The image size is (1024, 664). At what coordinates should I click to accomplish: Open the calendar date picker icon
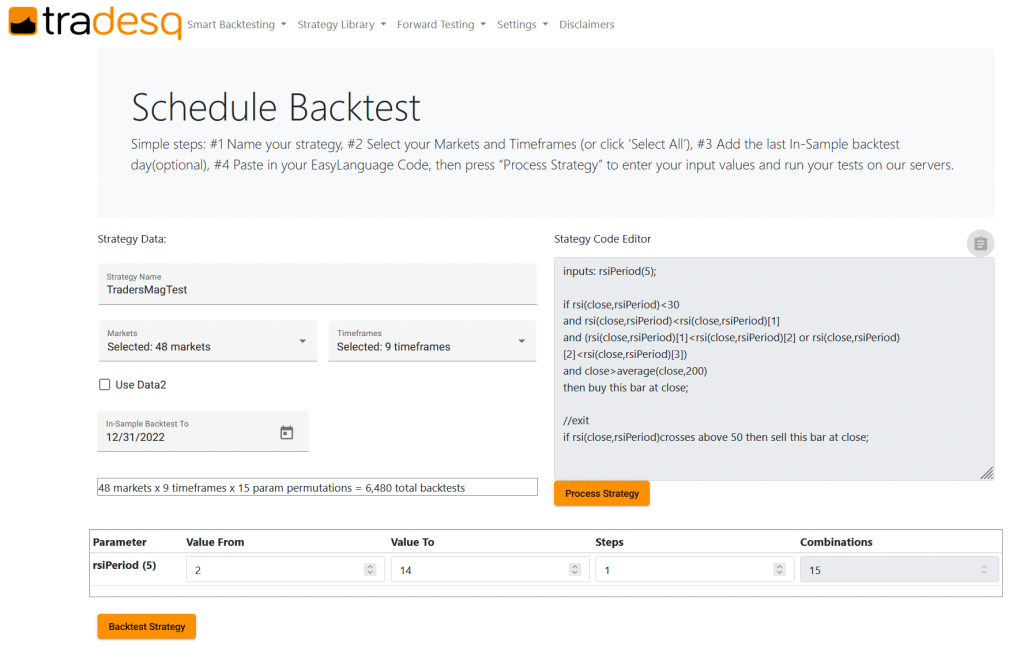click(287, 433)
